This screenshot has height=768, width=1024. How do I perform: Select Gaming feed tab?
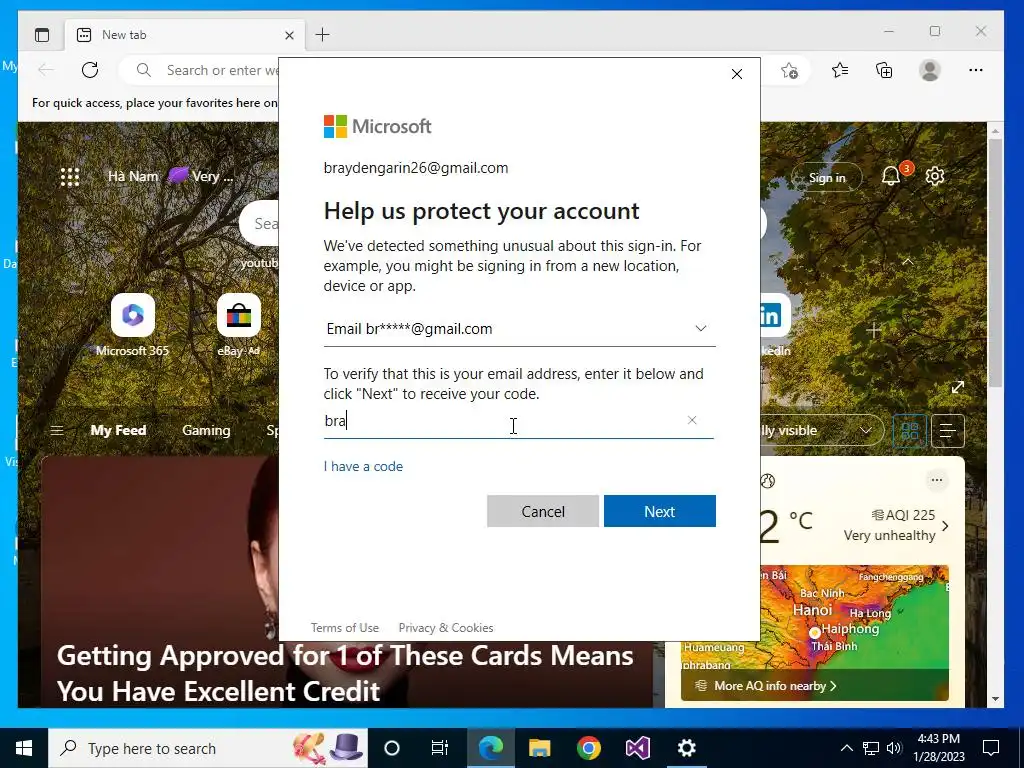(206, 430)
